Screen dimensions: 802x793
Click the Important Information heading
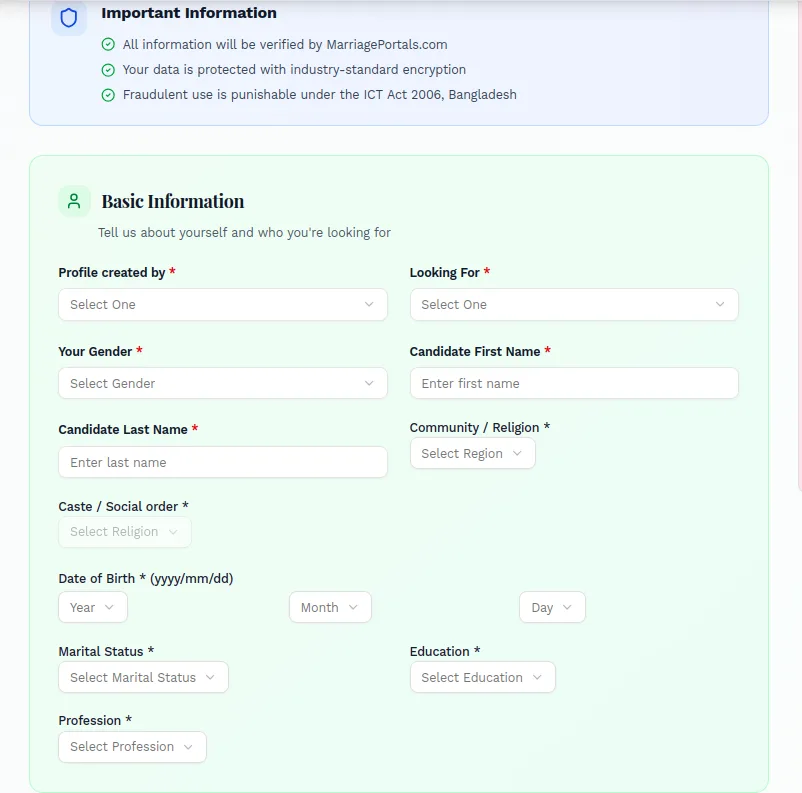click(189, 13)
